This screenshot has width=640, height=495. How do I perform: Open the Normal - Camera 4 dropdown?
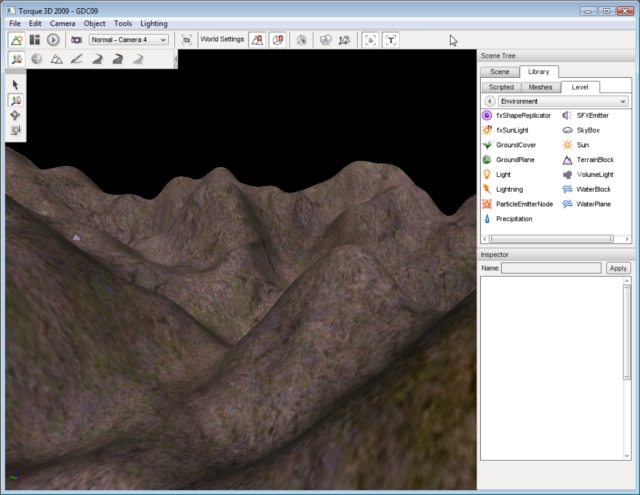coord(128,39)
